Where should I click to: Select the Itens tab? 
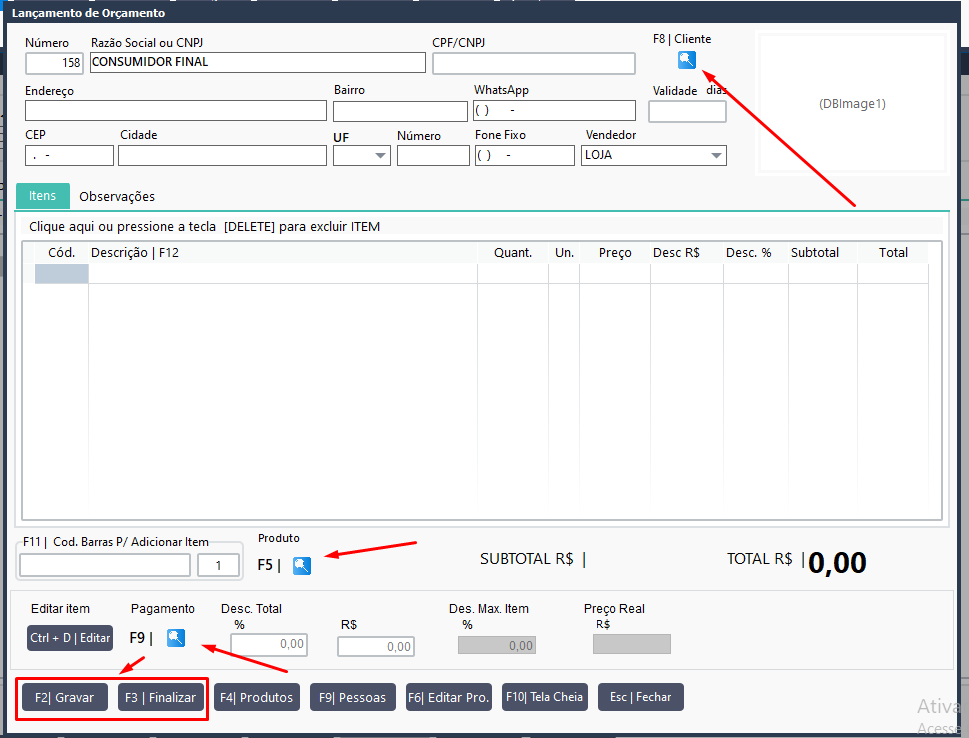(x=43, y=195)
